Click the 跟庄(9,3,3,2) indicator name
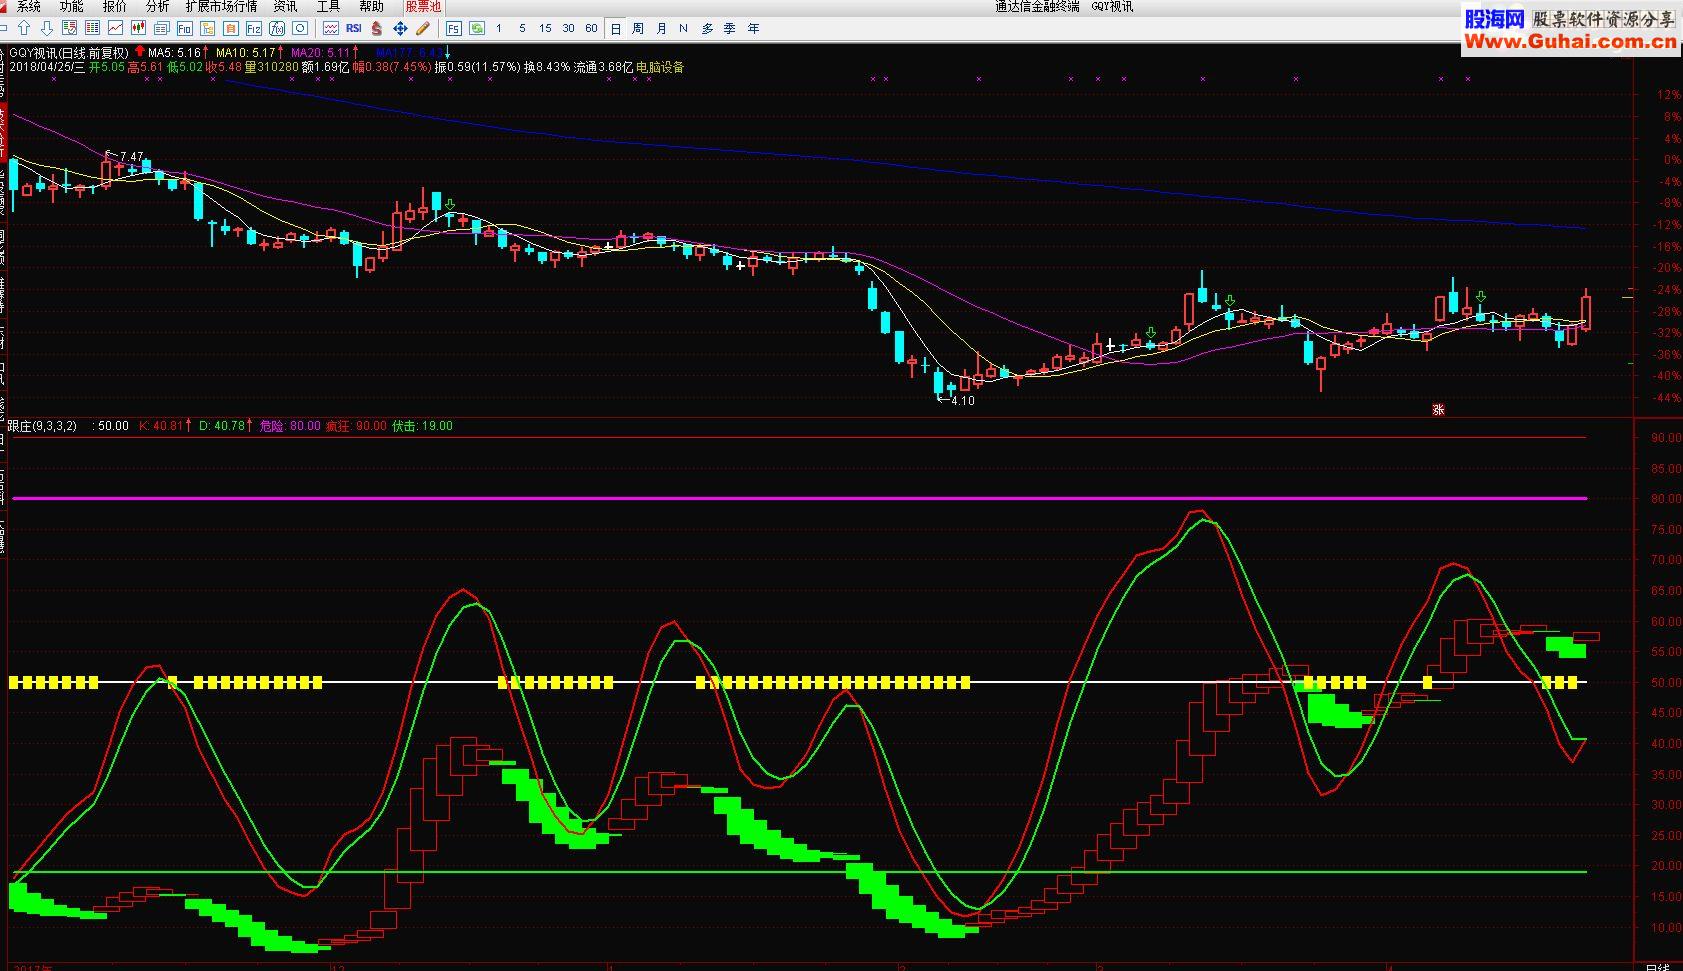The width and height of the screenshot is (1683, 971). click(42, 426)
